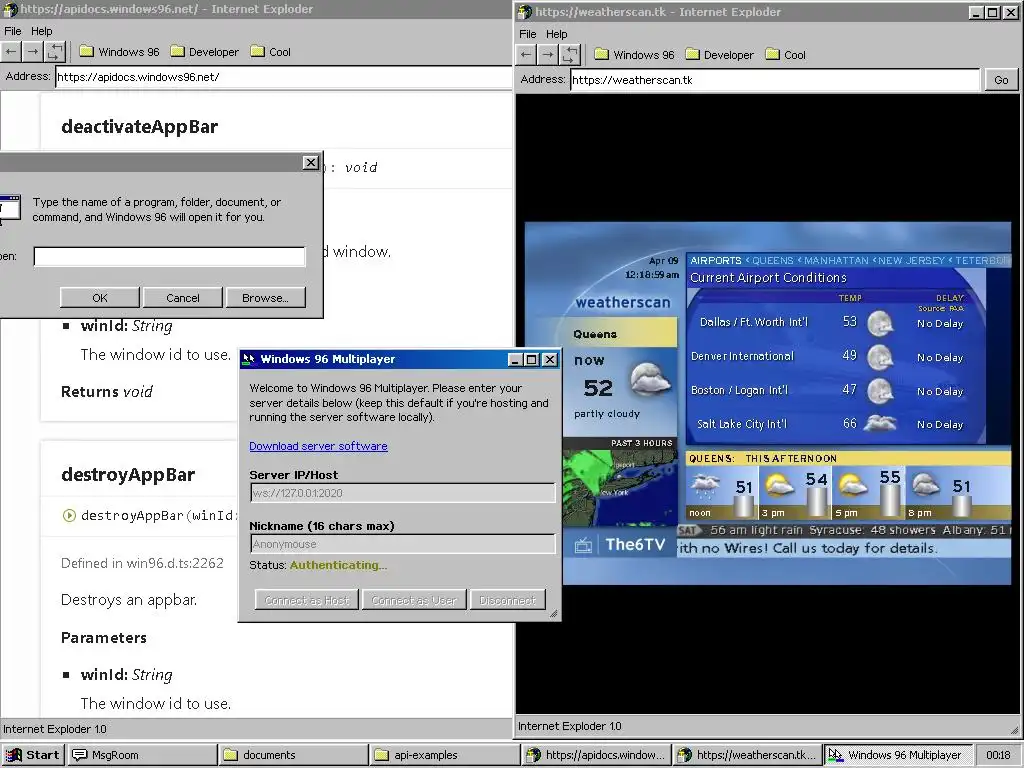1024x768 pixels.
Task: Open Help menu in weatherscan window
Action: click(557, 34)
